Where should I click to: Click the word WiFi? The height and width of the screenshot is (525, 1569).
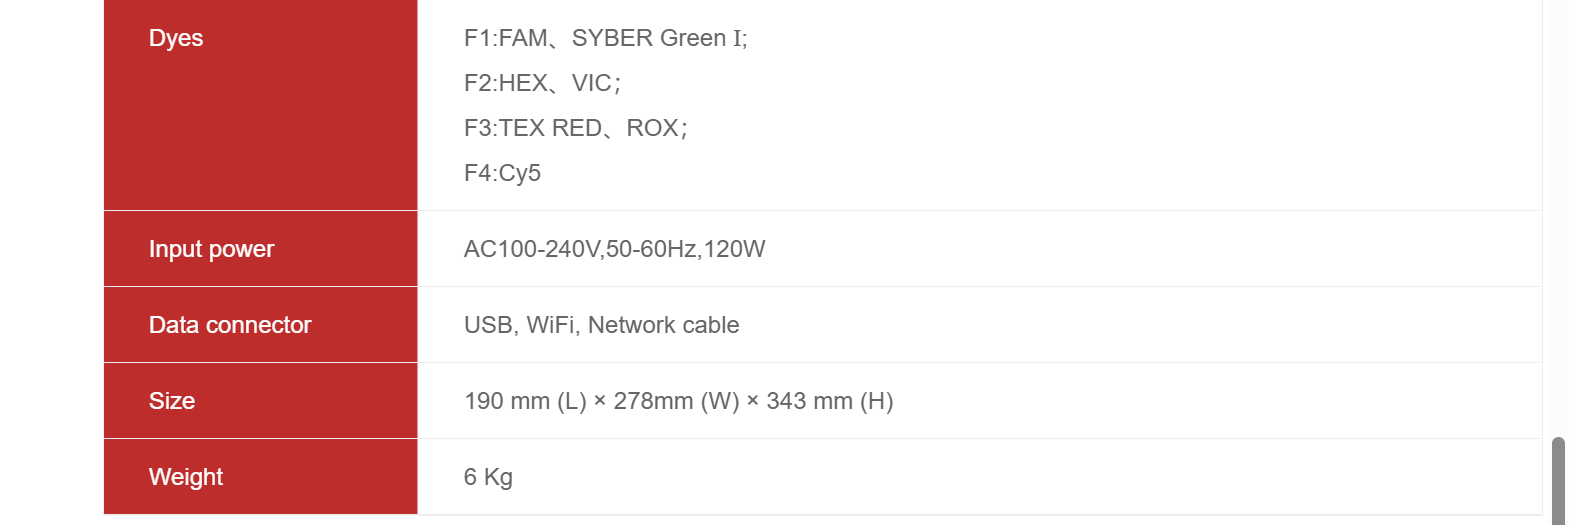(549, 325)
